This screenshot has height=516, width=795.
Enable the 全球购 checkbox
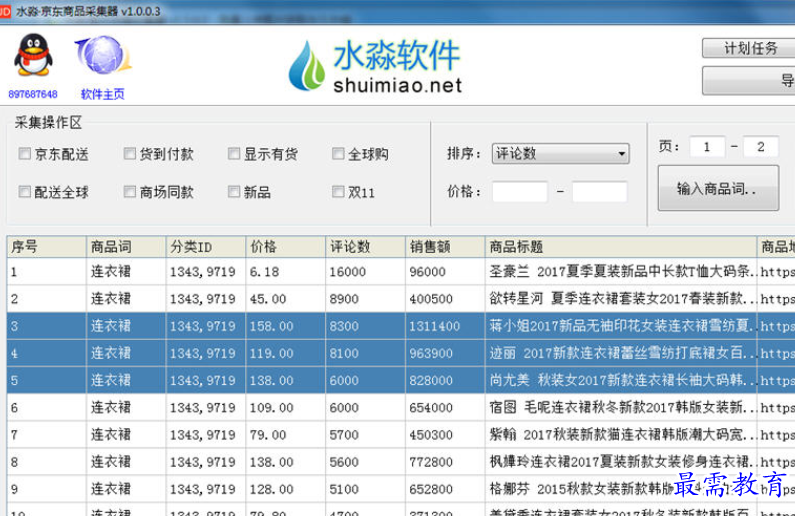click(x=338, y=154)
